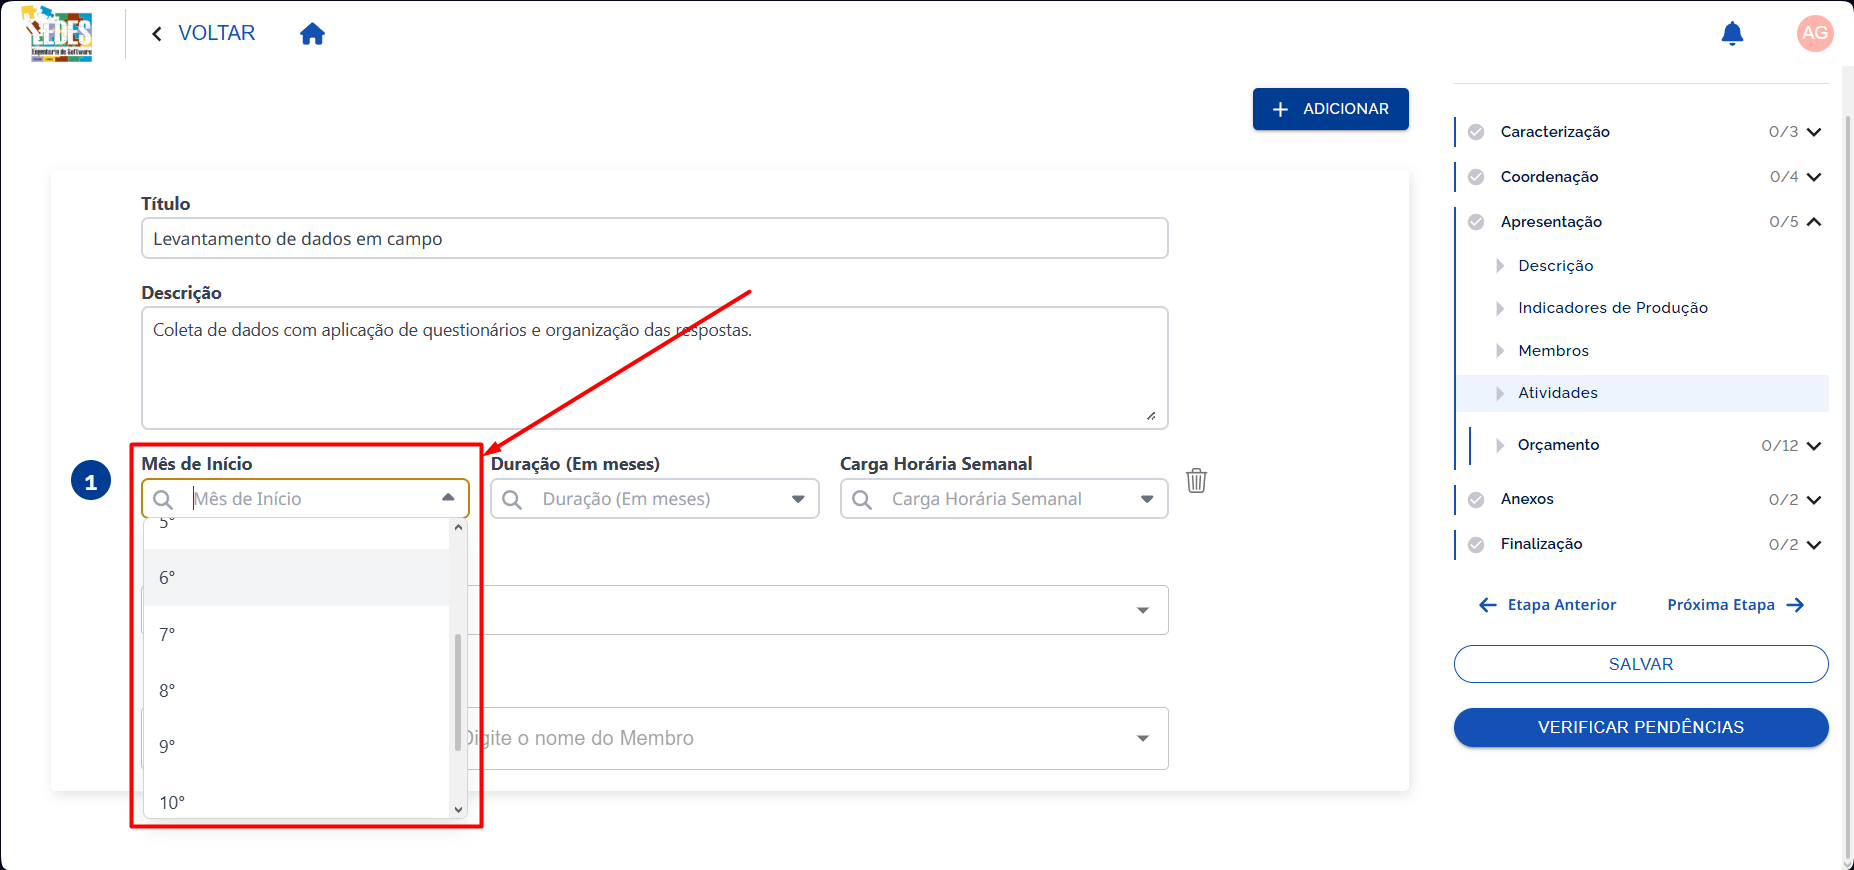Viewport: 1854px width, 870px height.
Task: Click the check circle beside Caracterização
Action: 1476,132
